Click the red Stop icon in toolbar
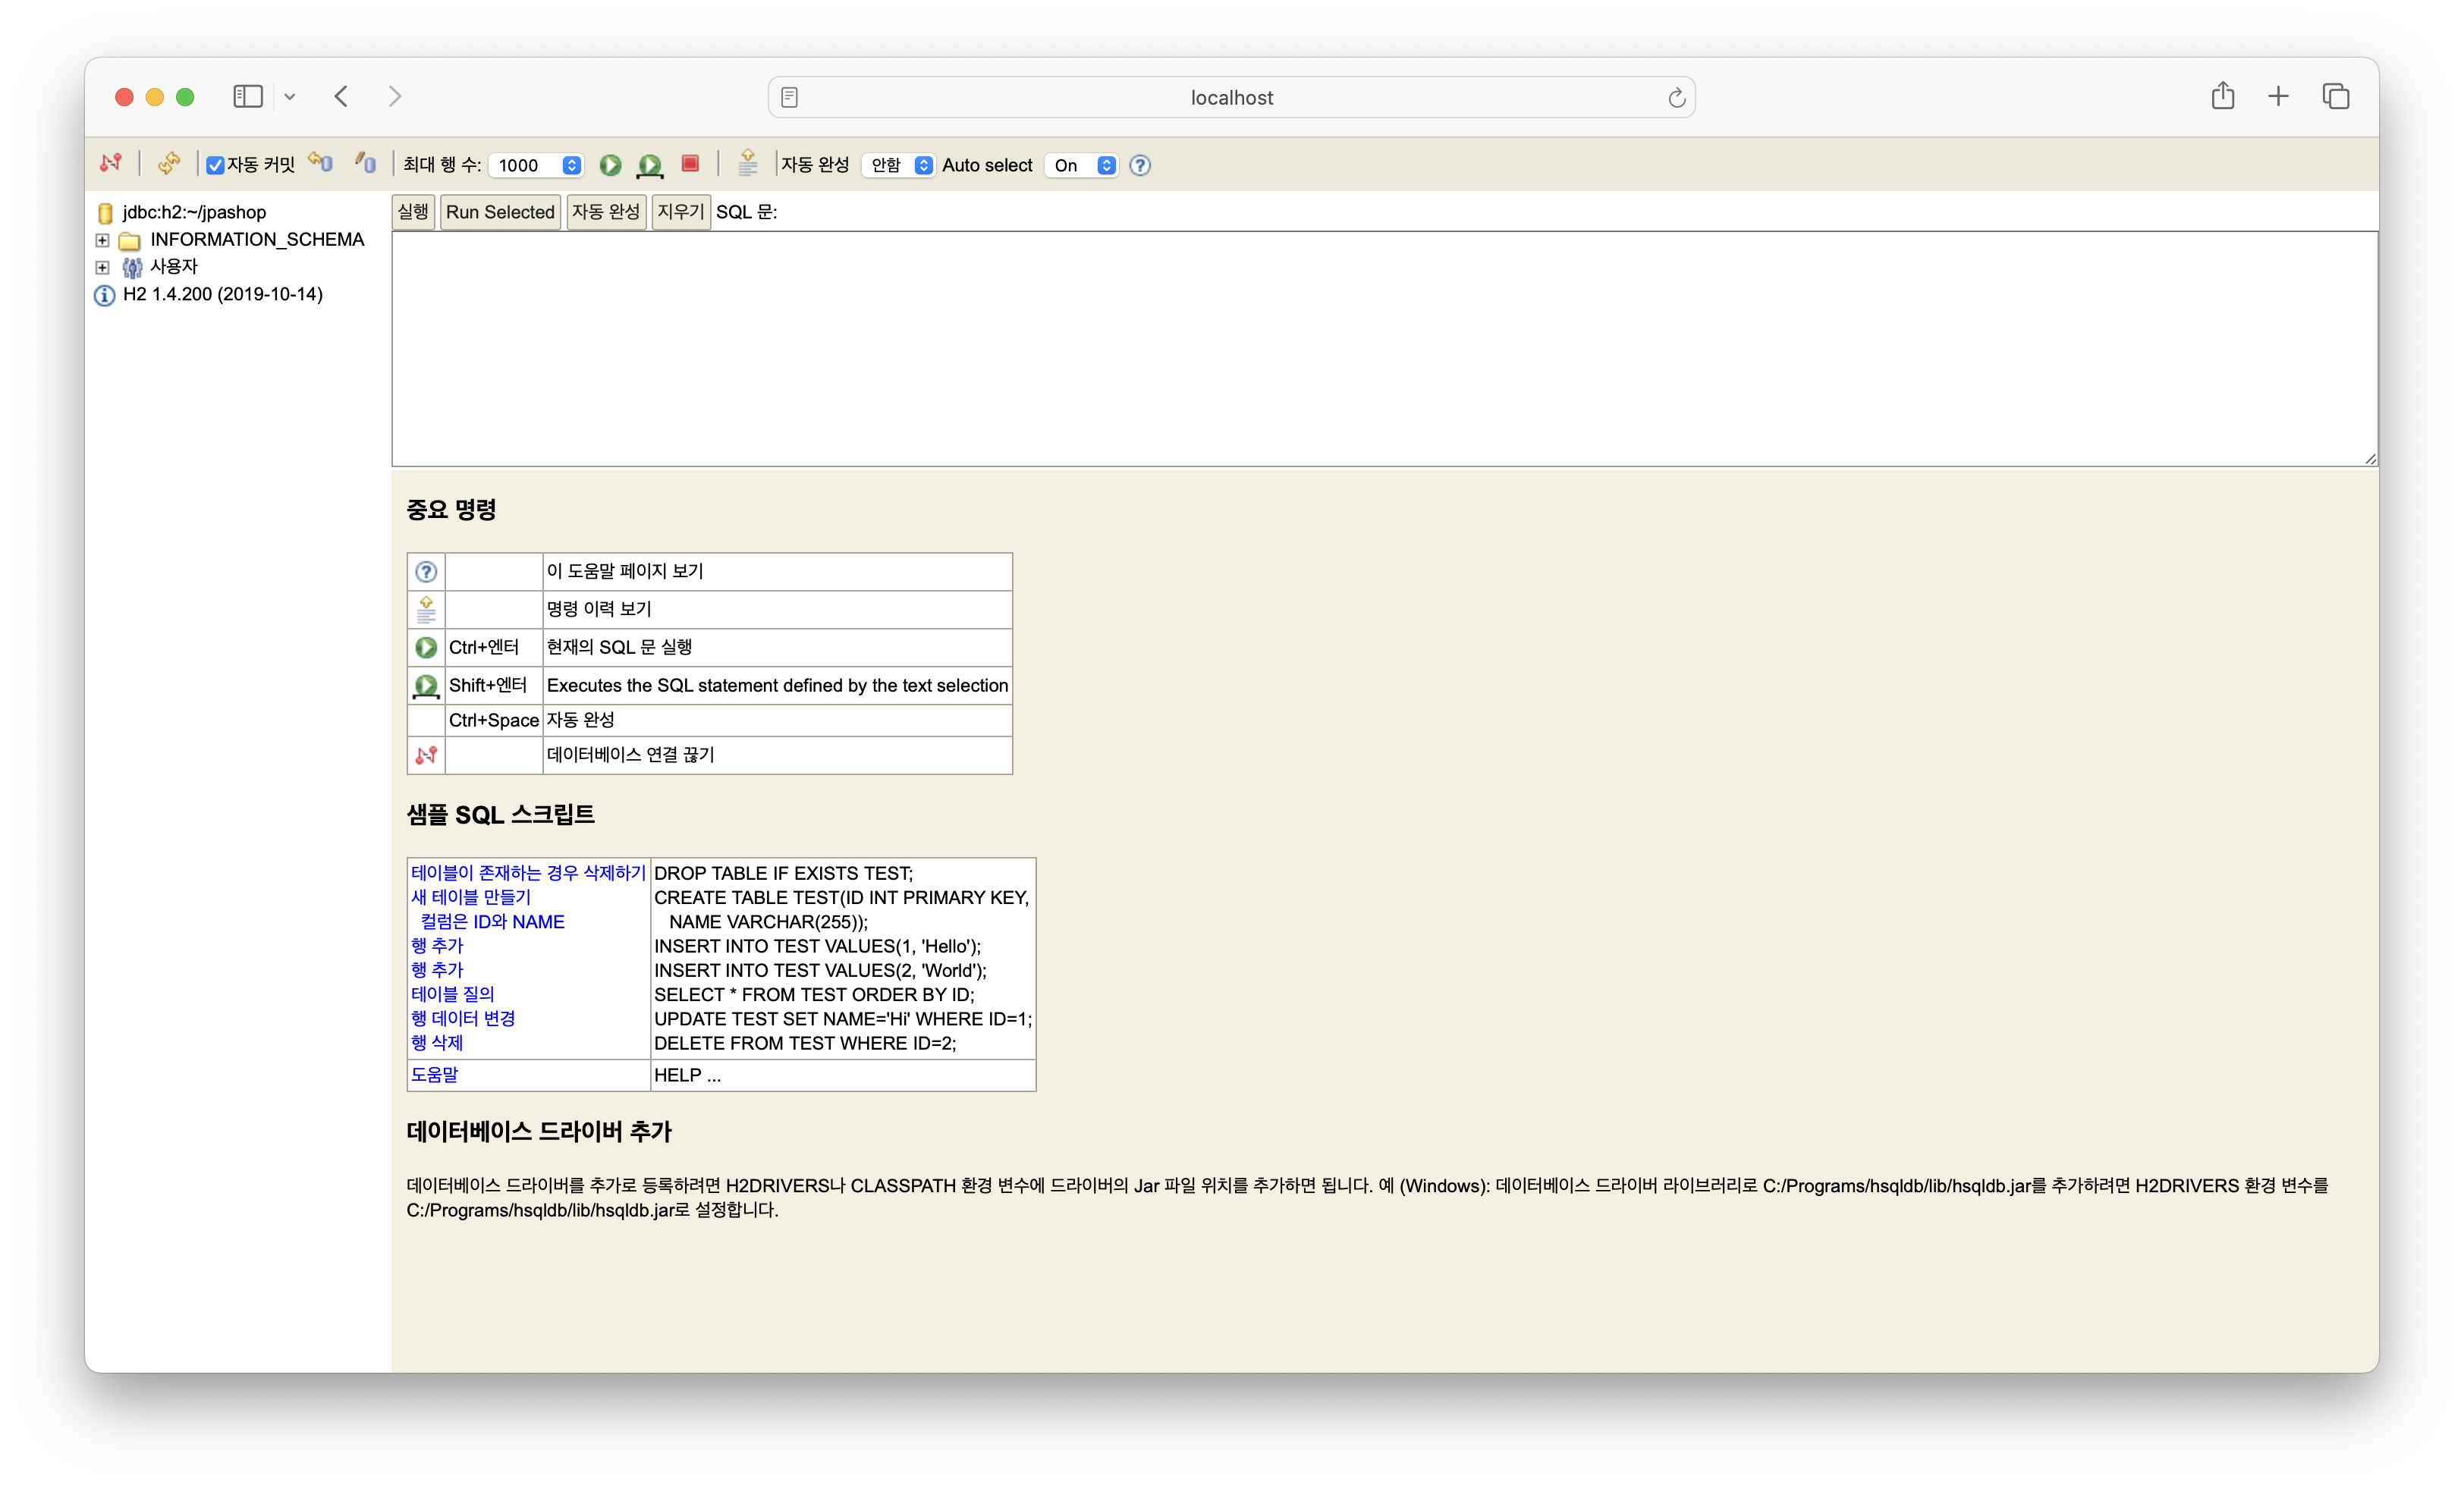 coord(690,163)
